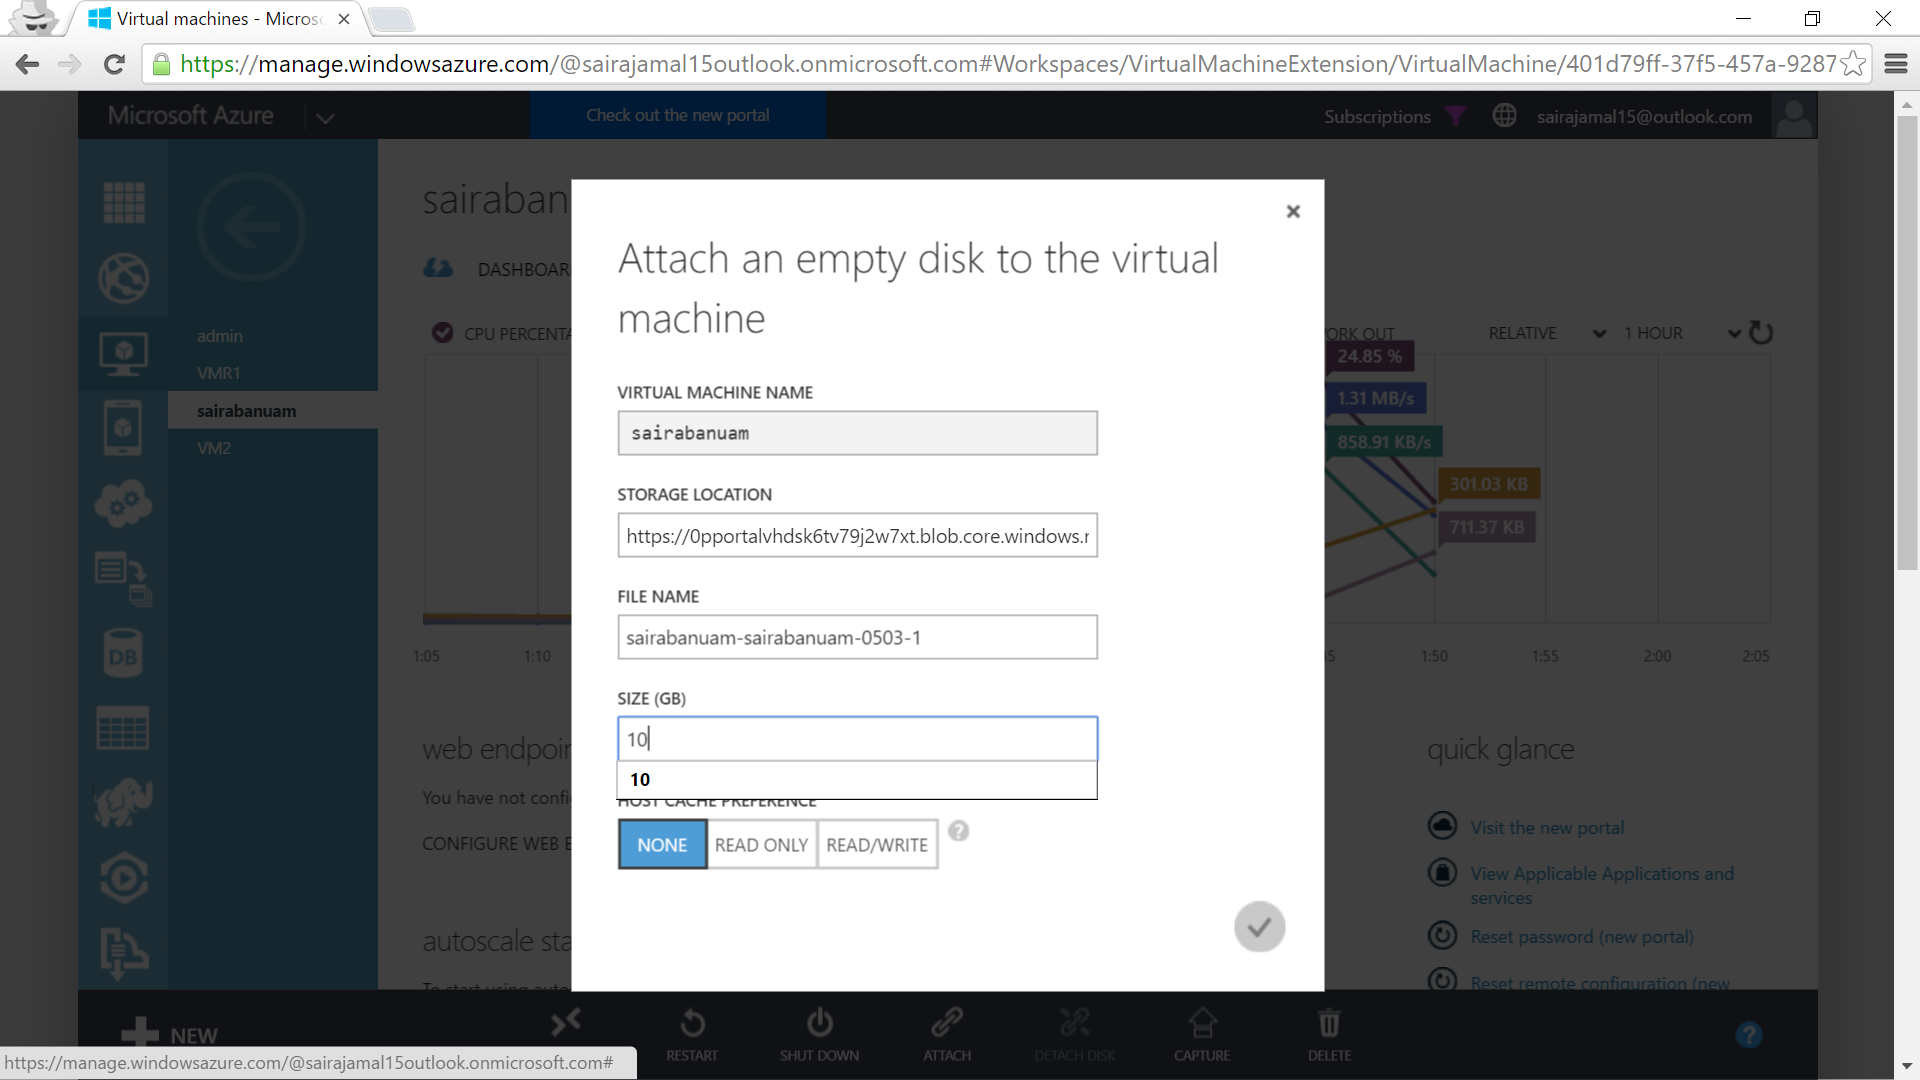The height and width of the screenshot is (1080, 1920).
Task: Open Chrome menu hamburger icon
Action: [x=1896, y=64]
